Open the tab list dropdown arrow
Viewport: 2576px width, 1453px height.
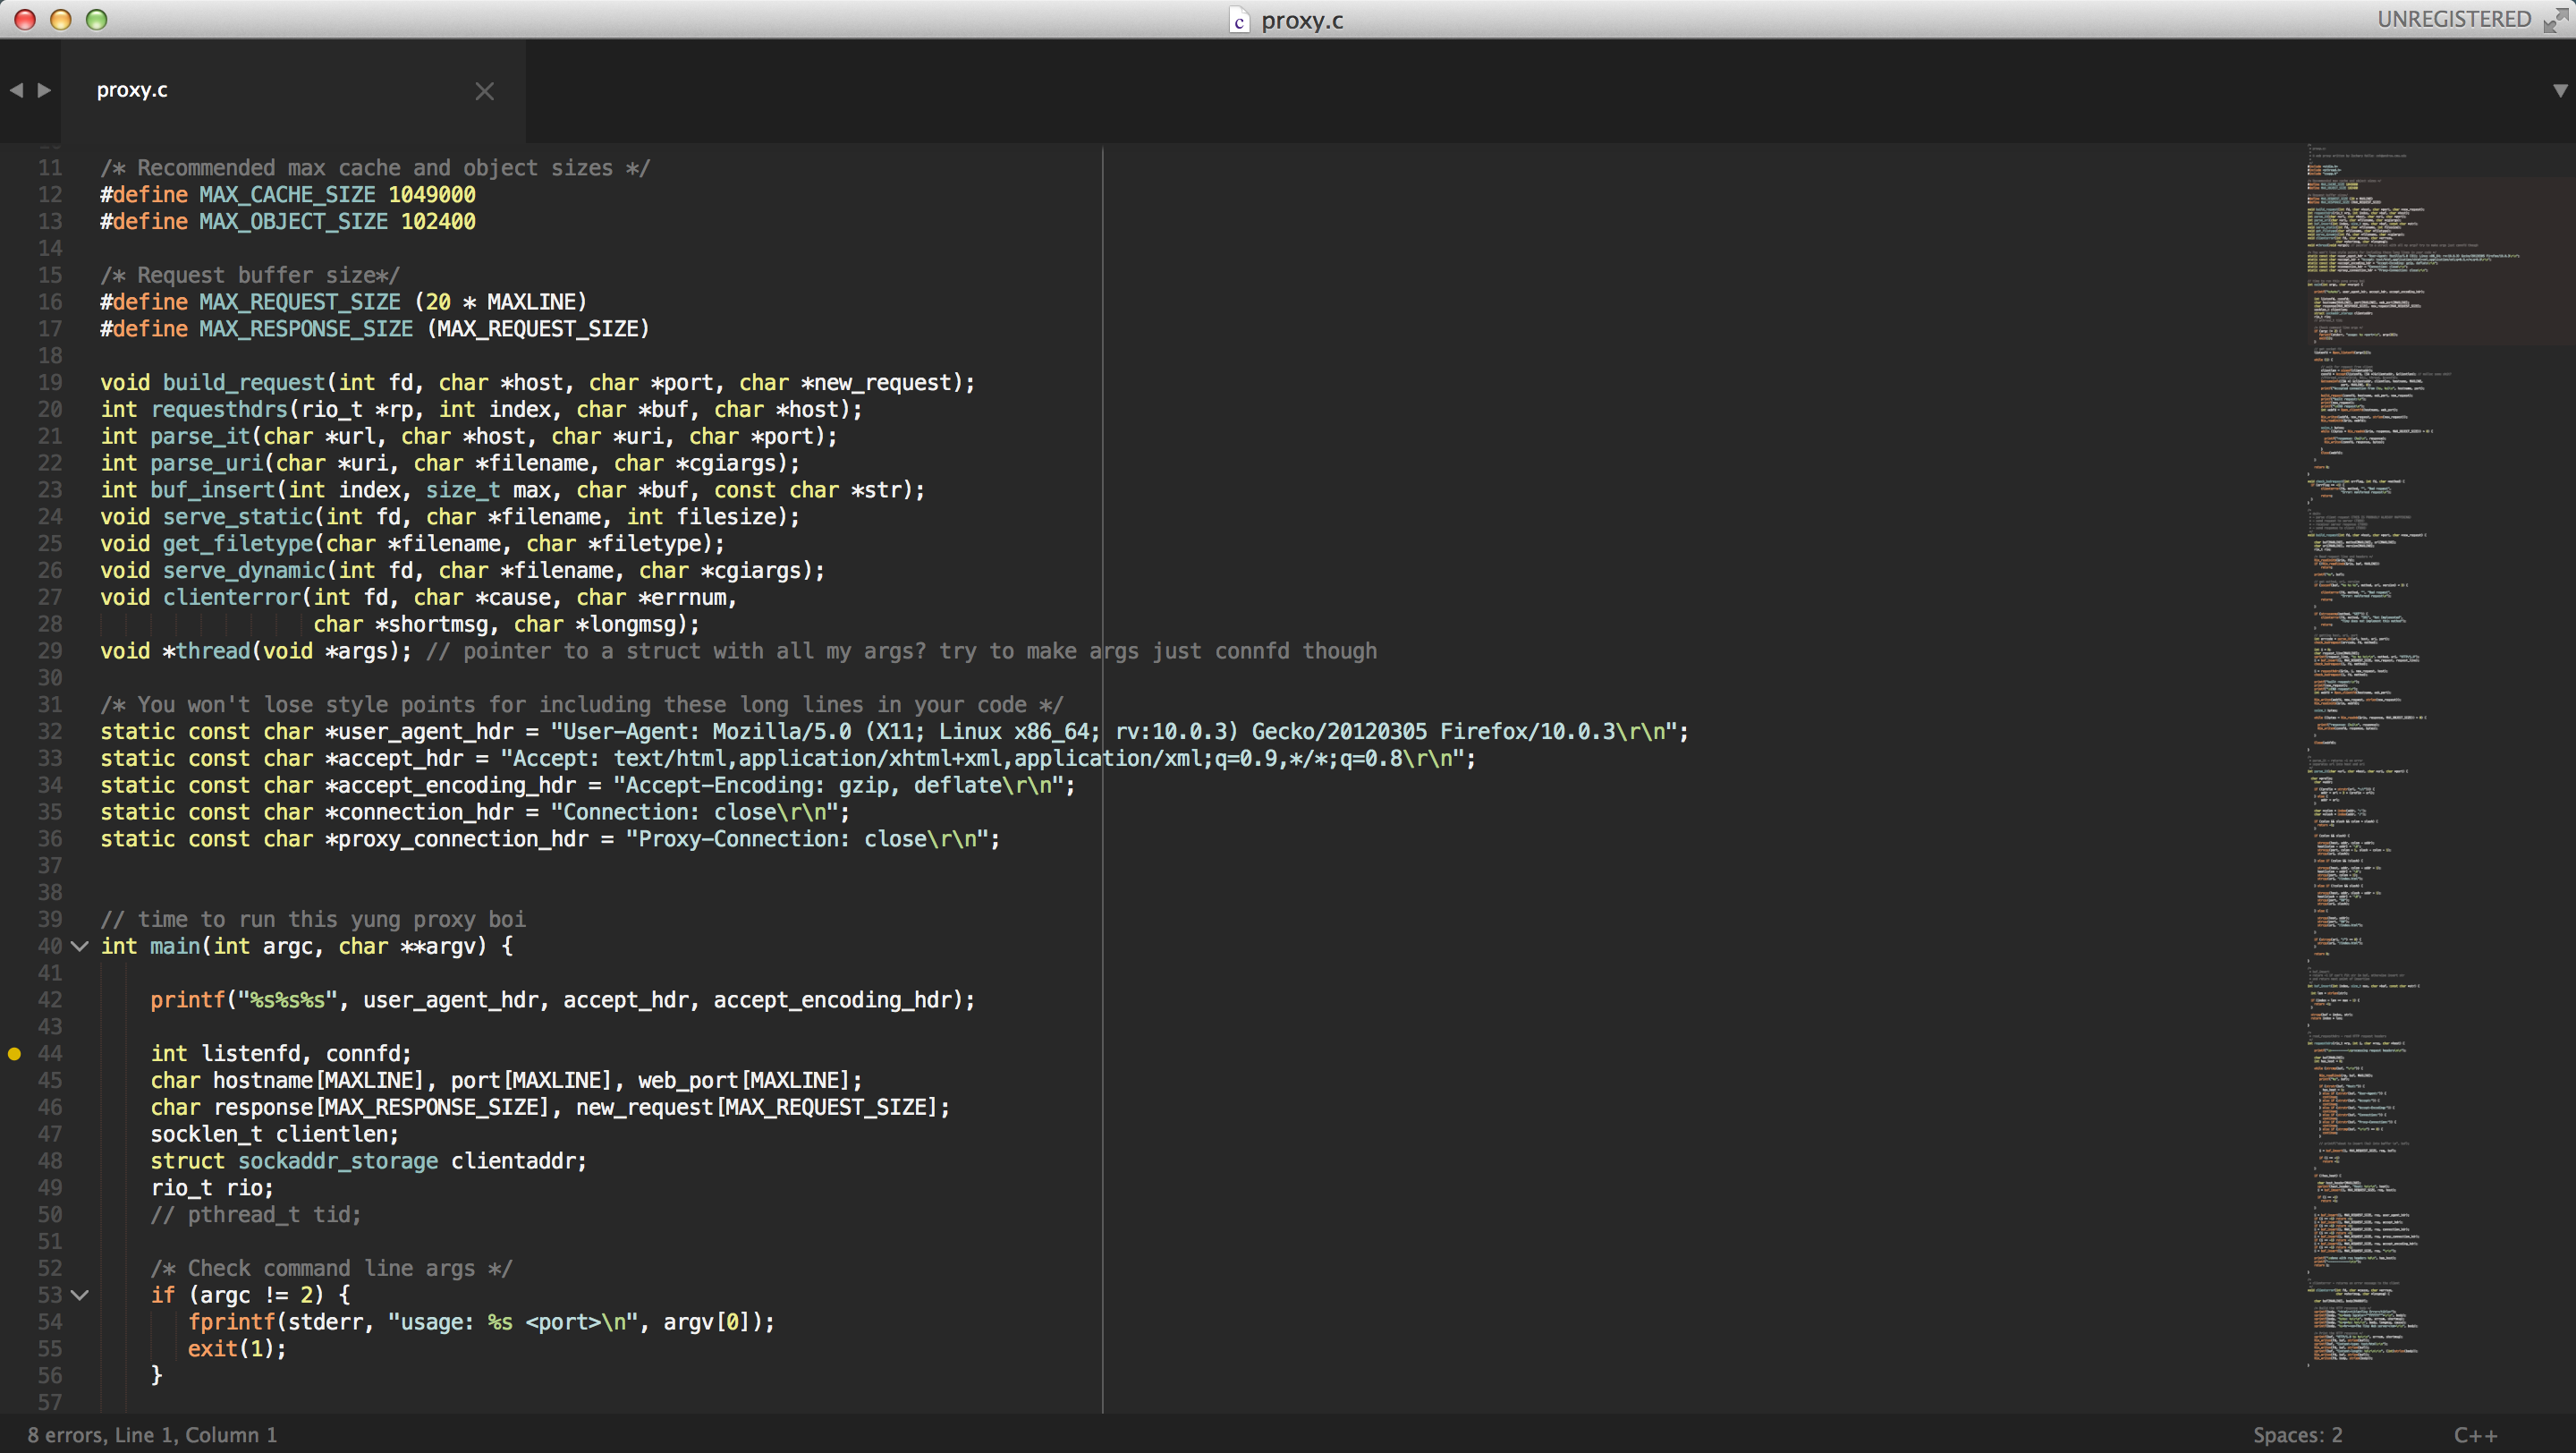(x=2560, y=91)
